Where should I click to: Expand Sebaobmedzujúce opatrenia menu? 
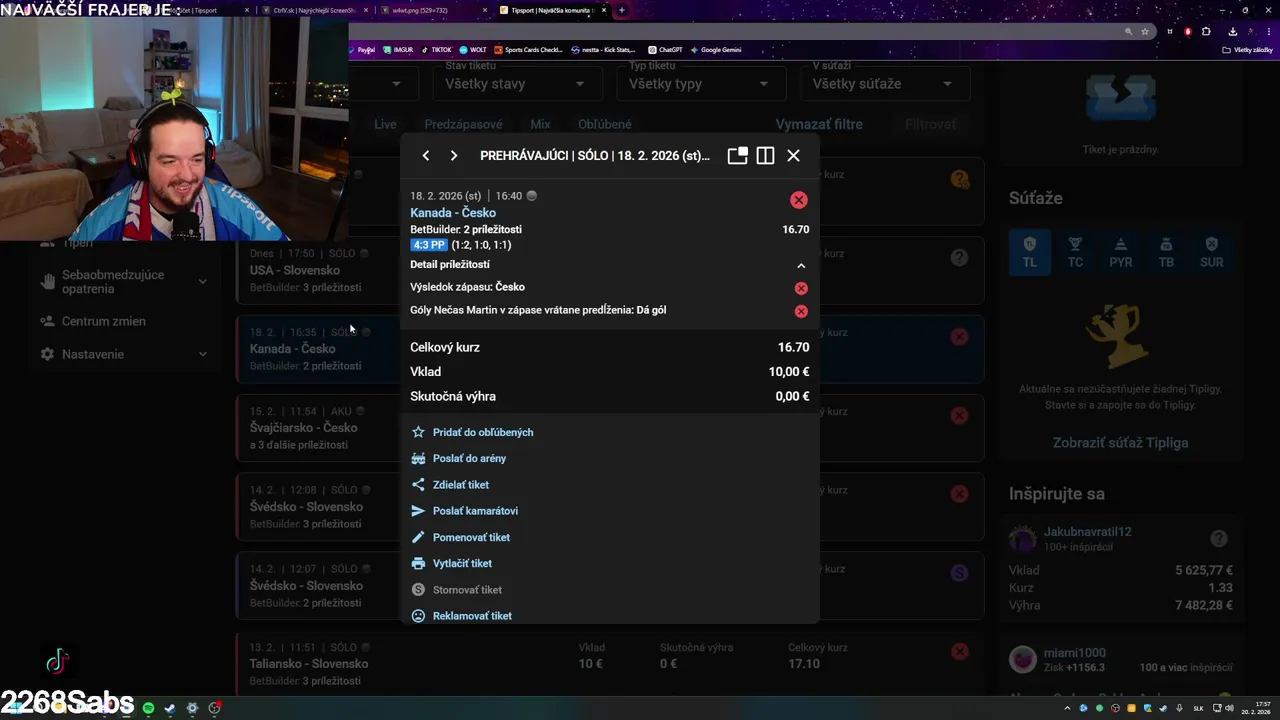[x=124, y=282]
